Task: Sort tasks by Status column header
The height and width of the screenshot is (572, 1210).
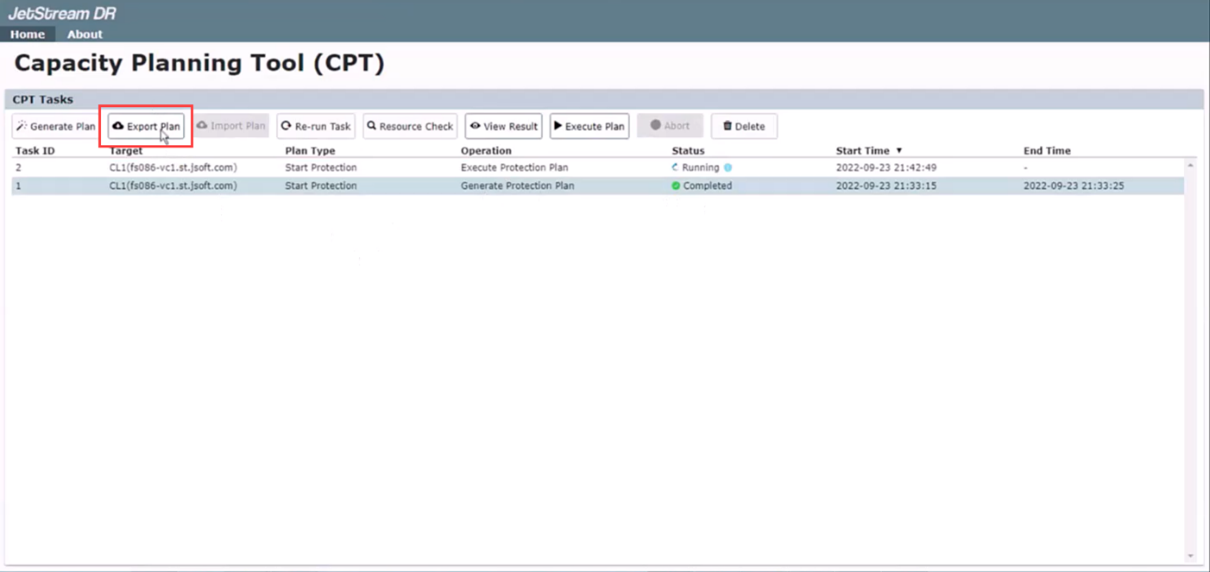Action: (688, 151)
